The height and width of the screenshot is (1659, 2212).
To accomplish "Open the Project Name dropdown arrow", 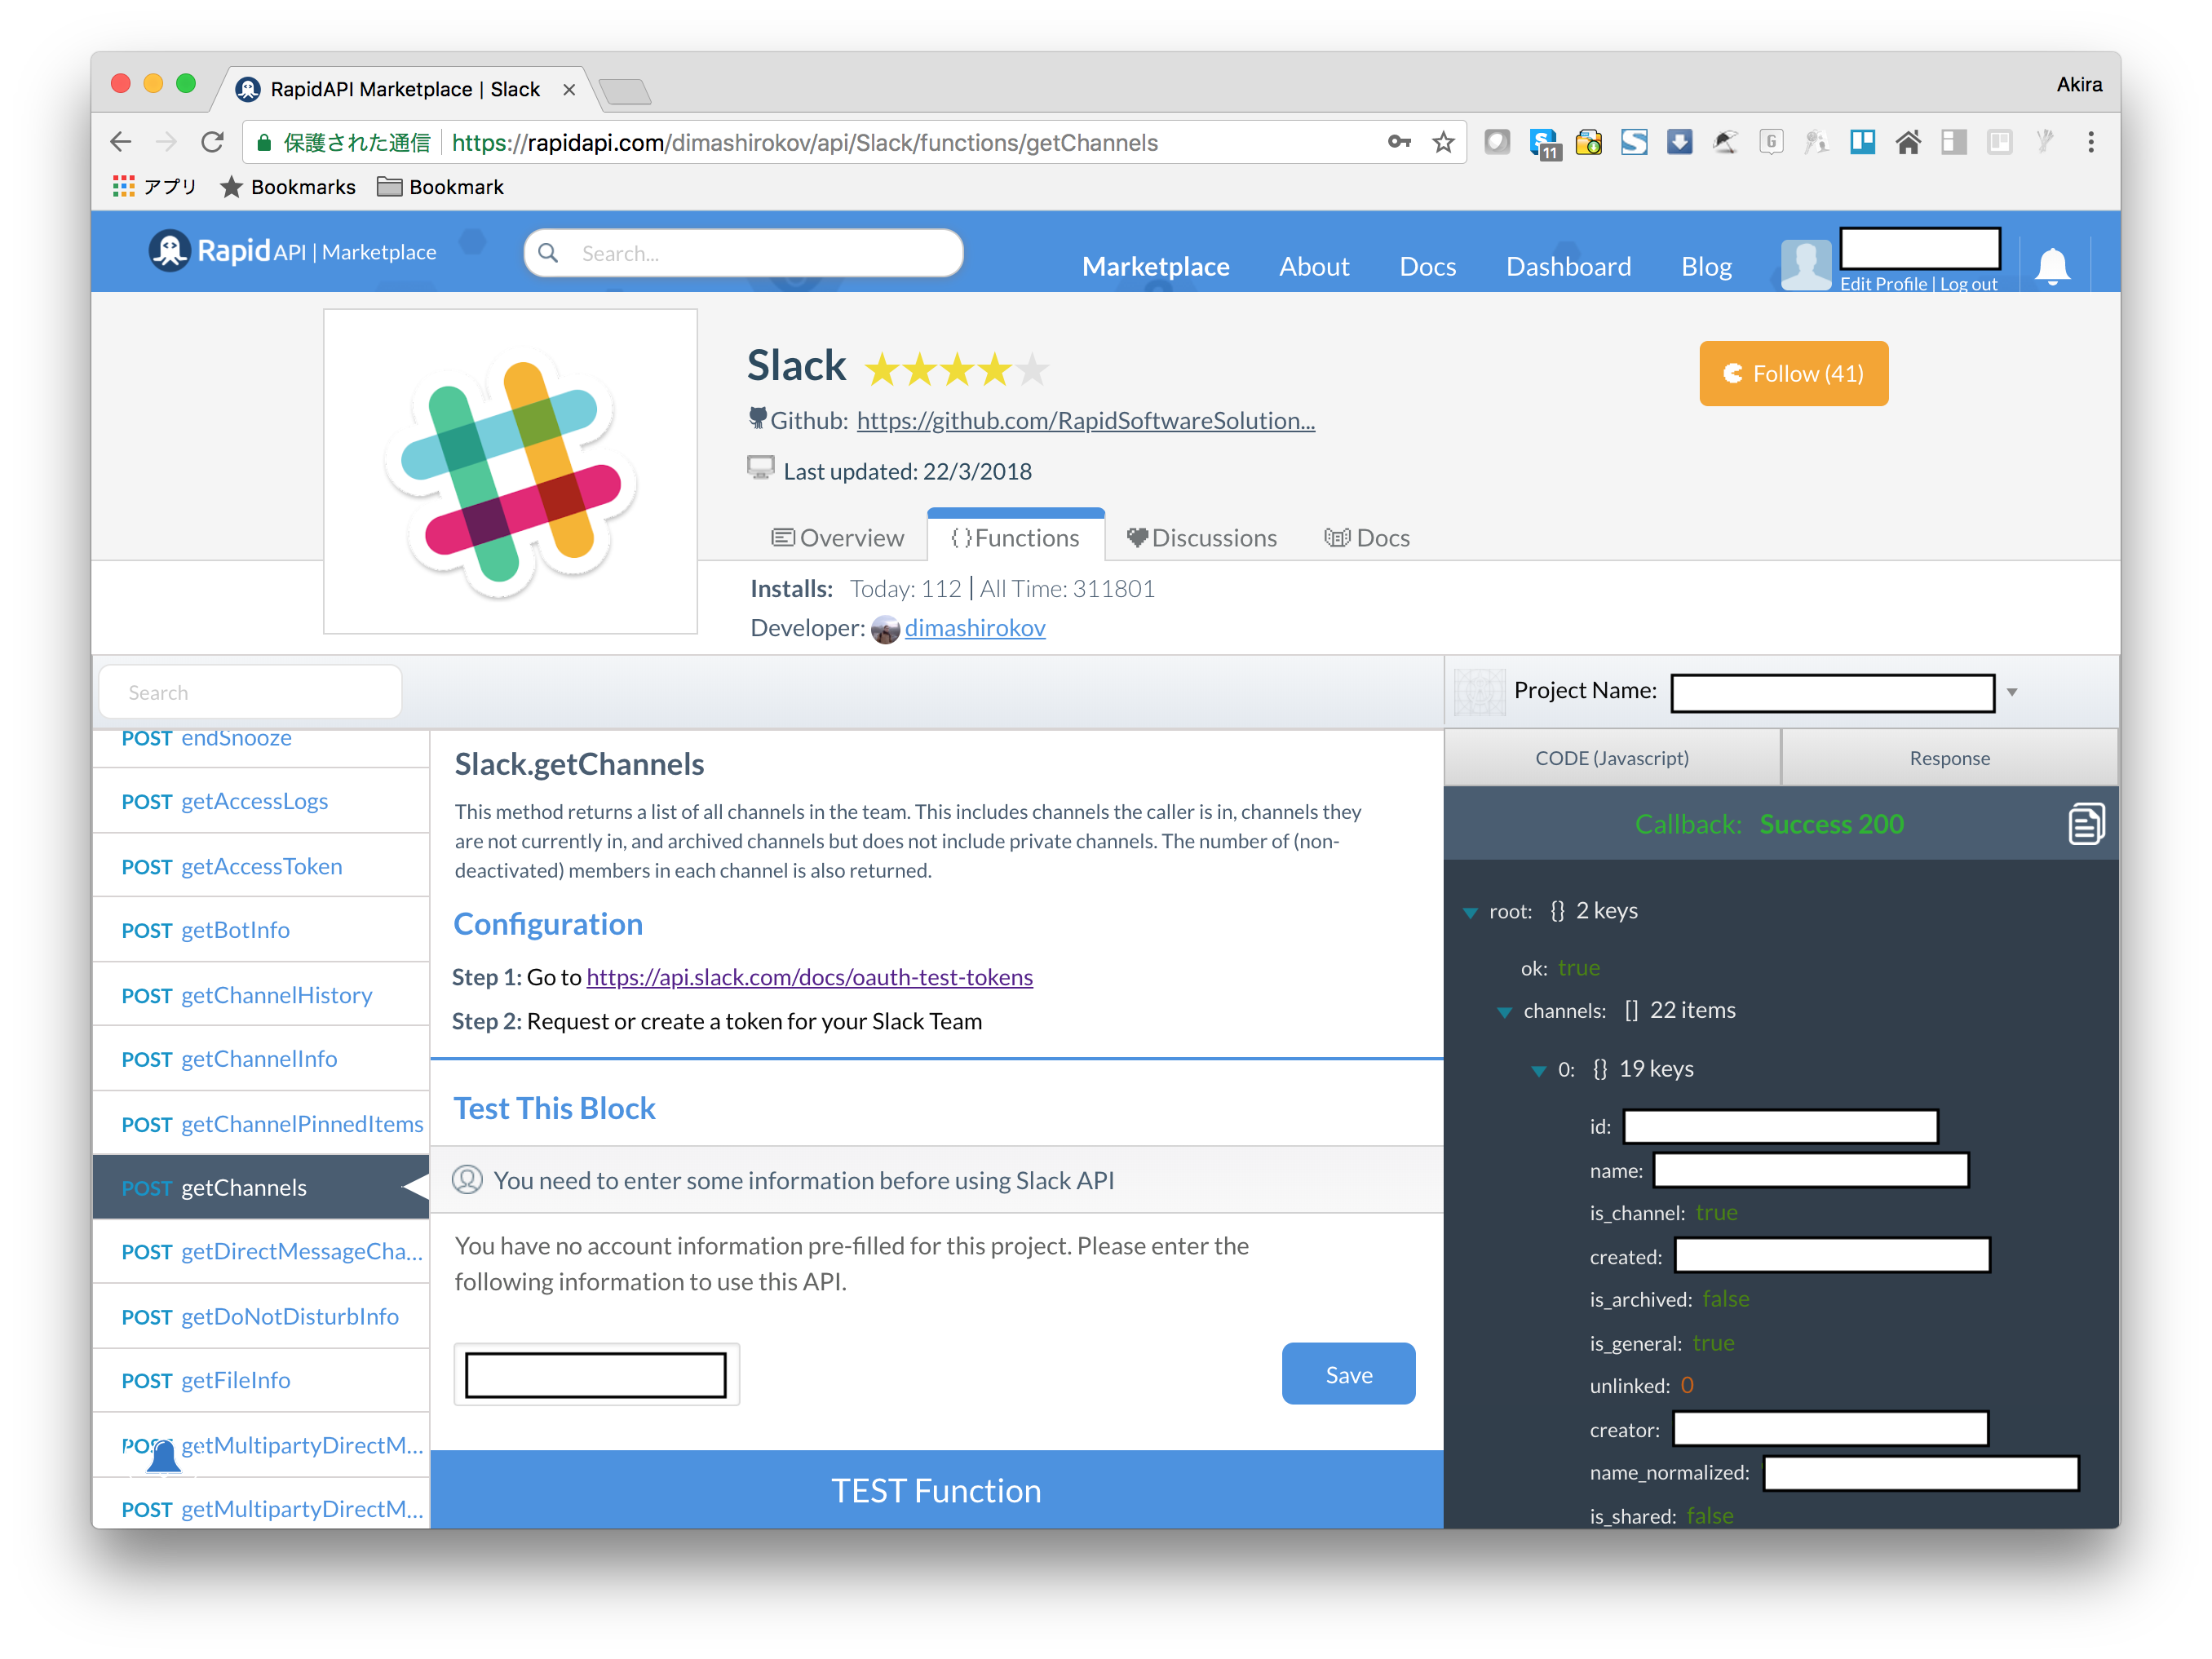I will 2012,692.
